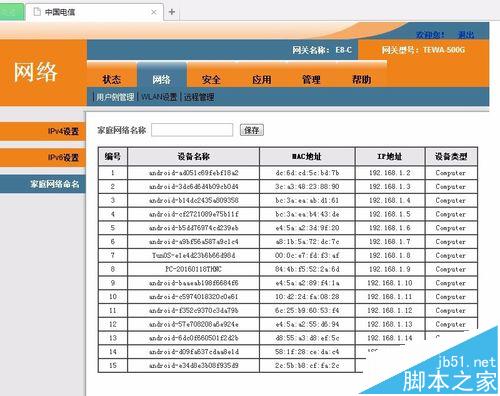This screenshot has width=500, height=396.
Task: Select device name android-f352c9370c3da79b
Action: [x=194, y=310]
